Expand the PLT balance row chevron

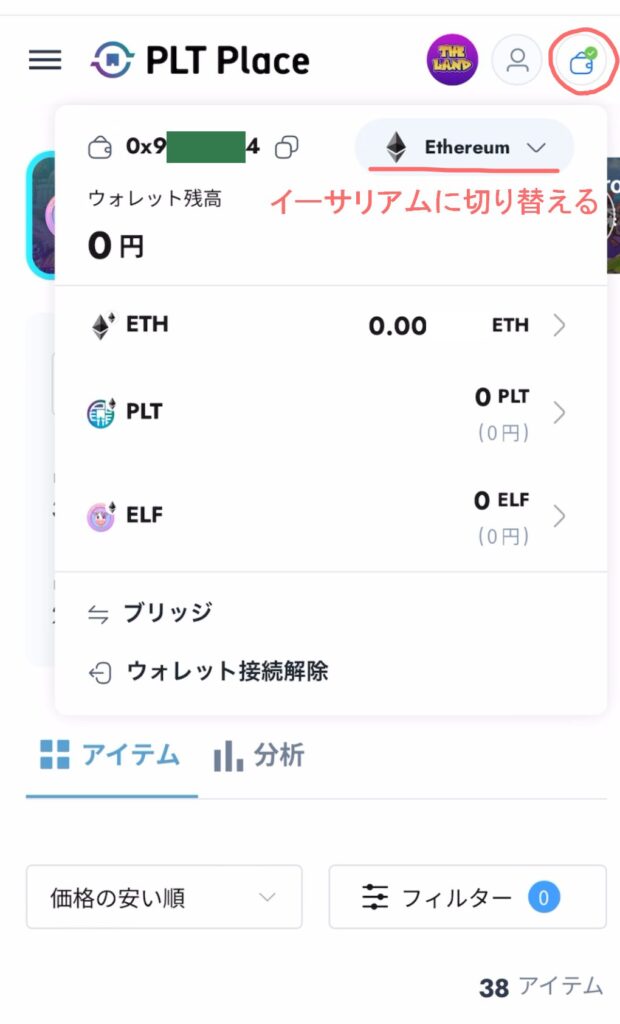(559, 413)
